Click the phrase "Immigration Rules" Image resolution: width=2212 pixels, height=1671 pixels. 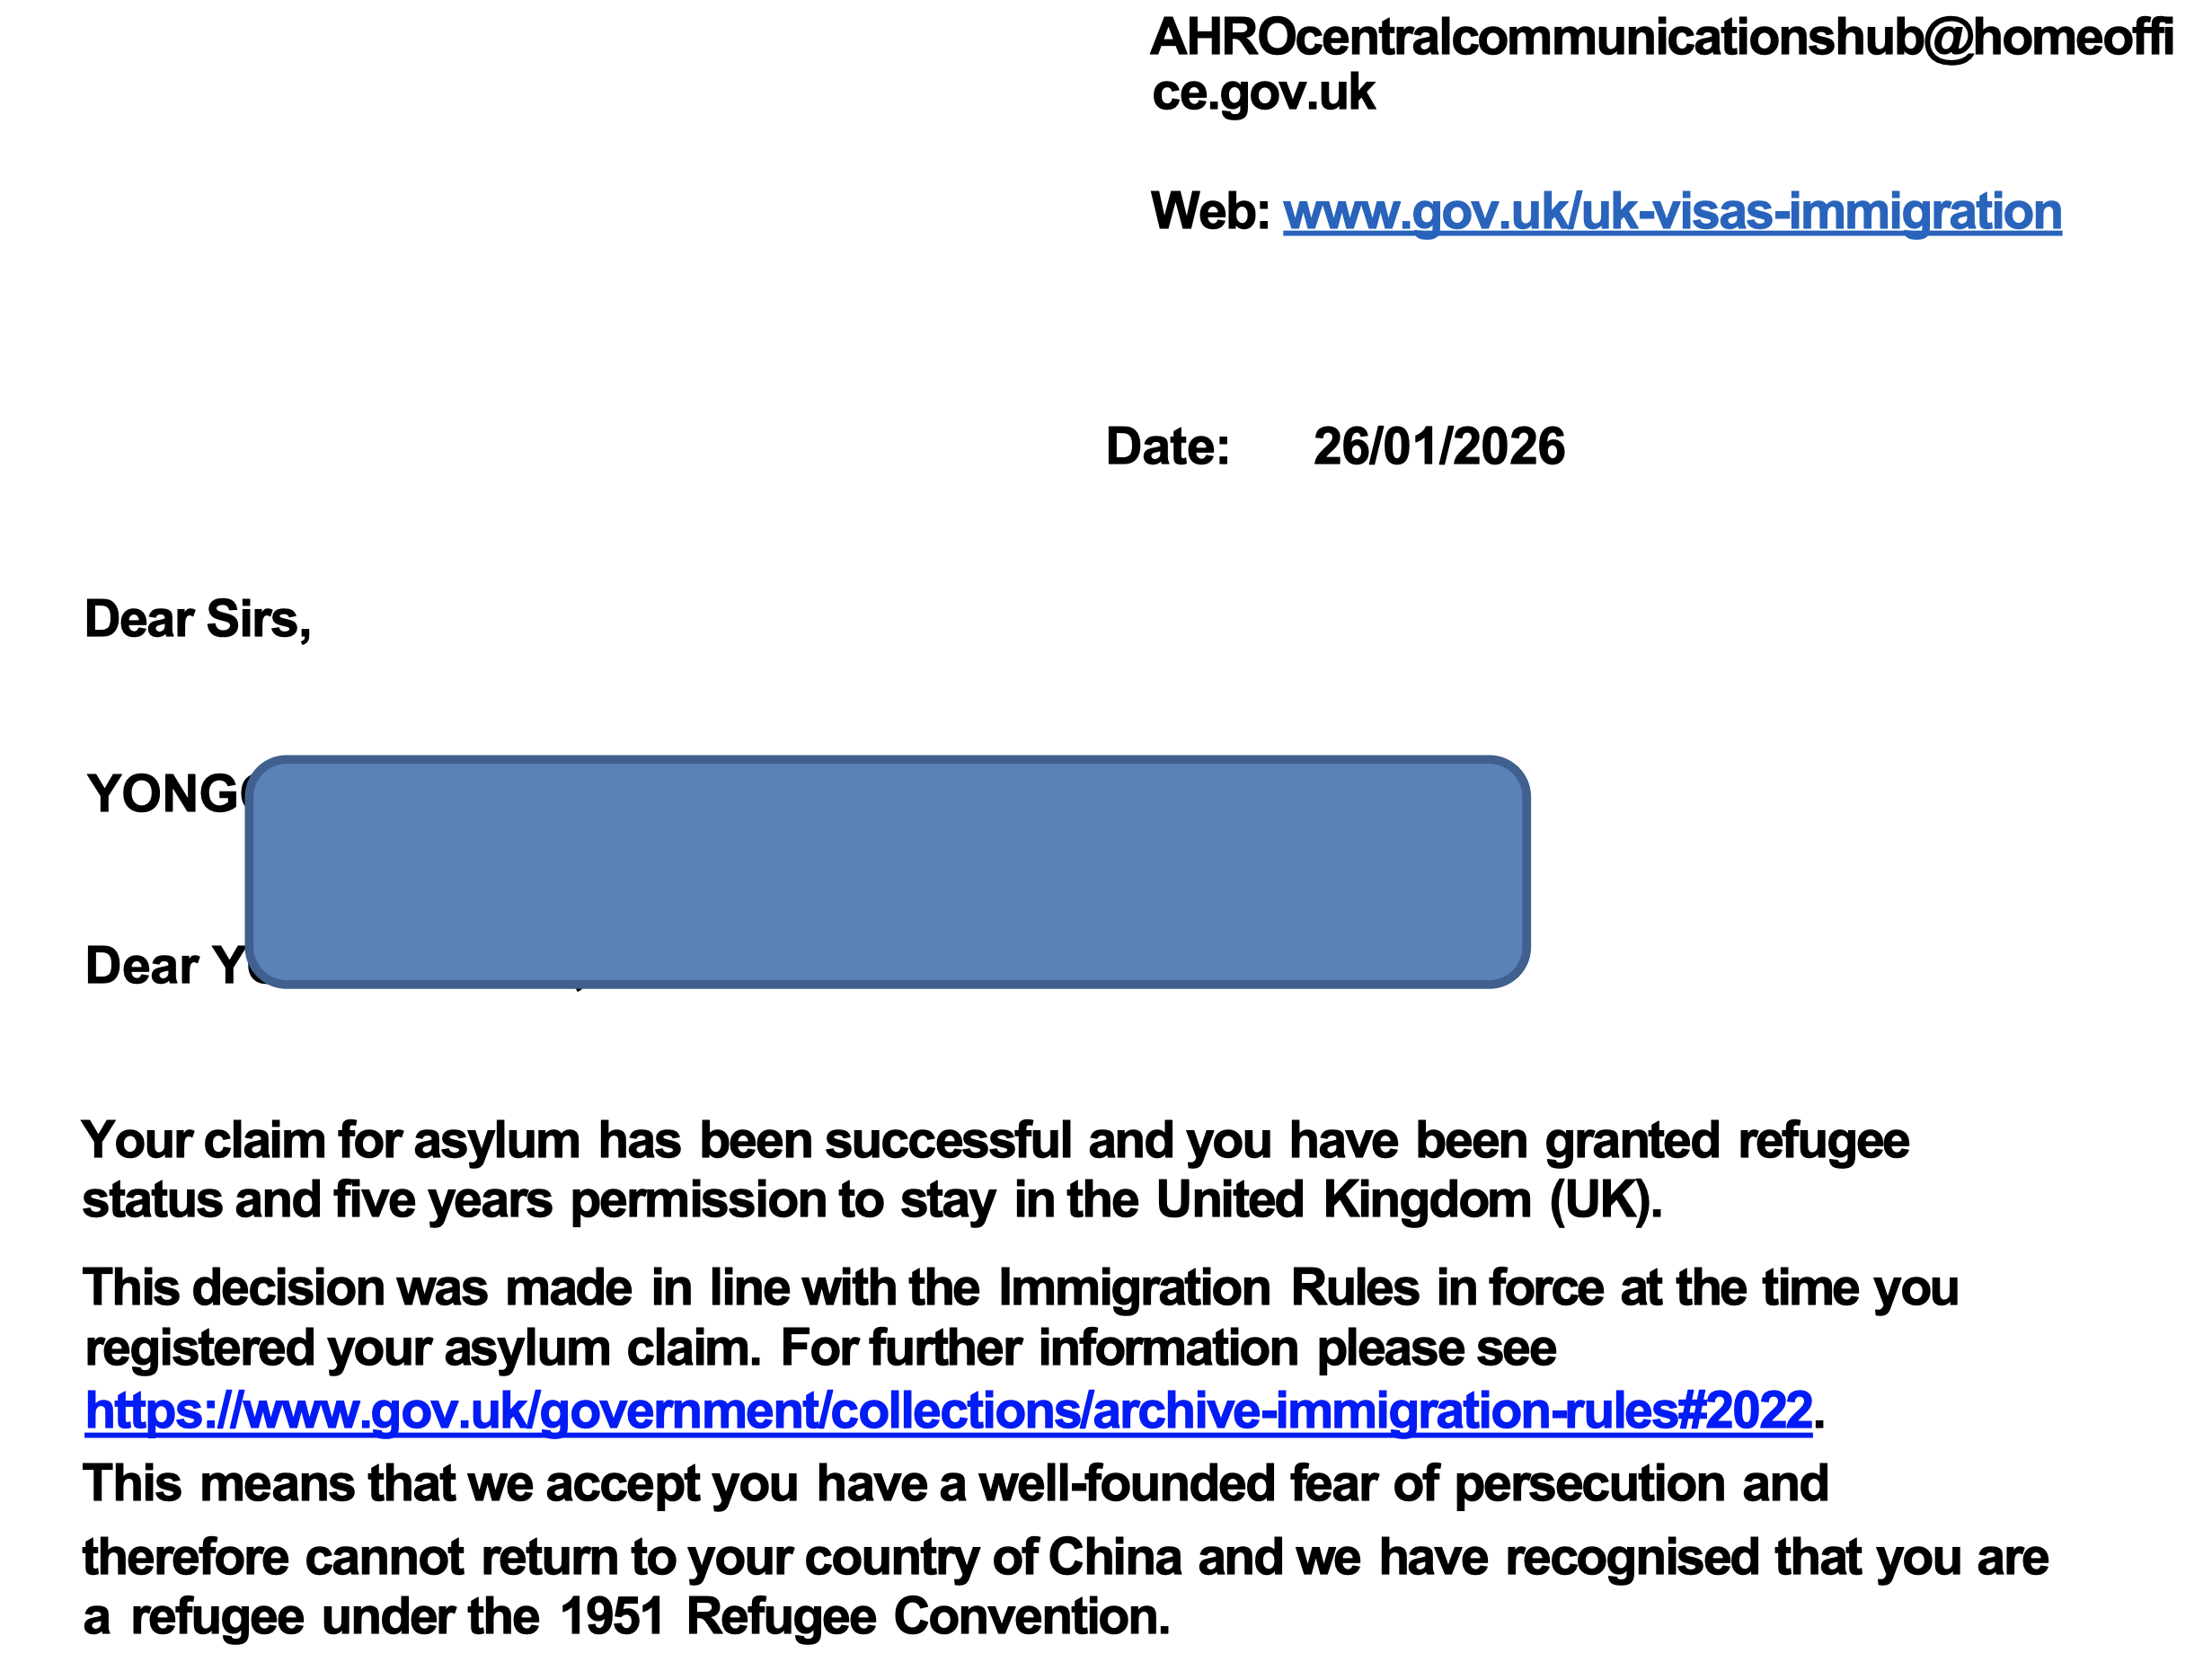point(1208,1288)
